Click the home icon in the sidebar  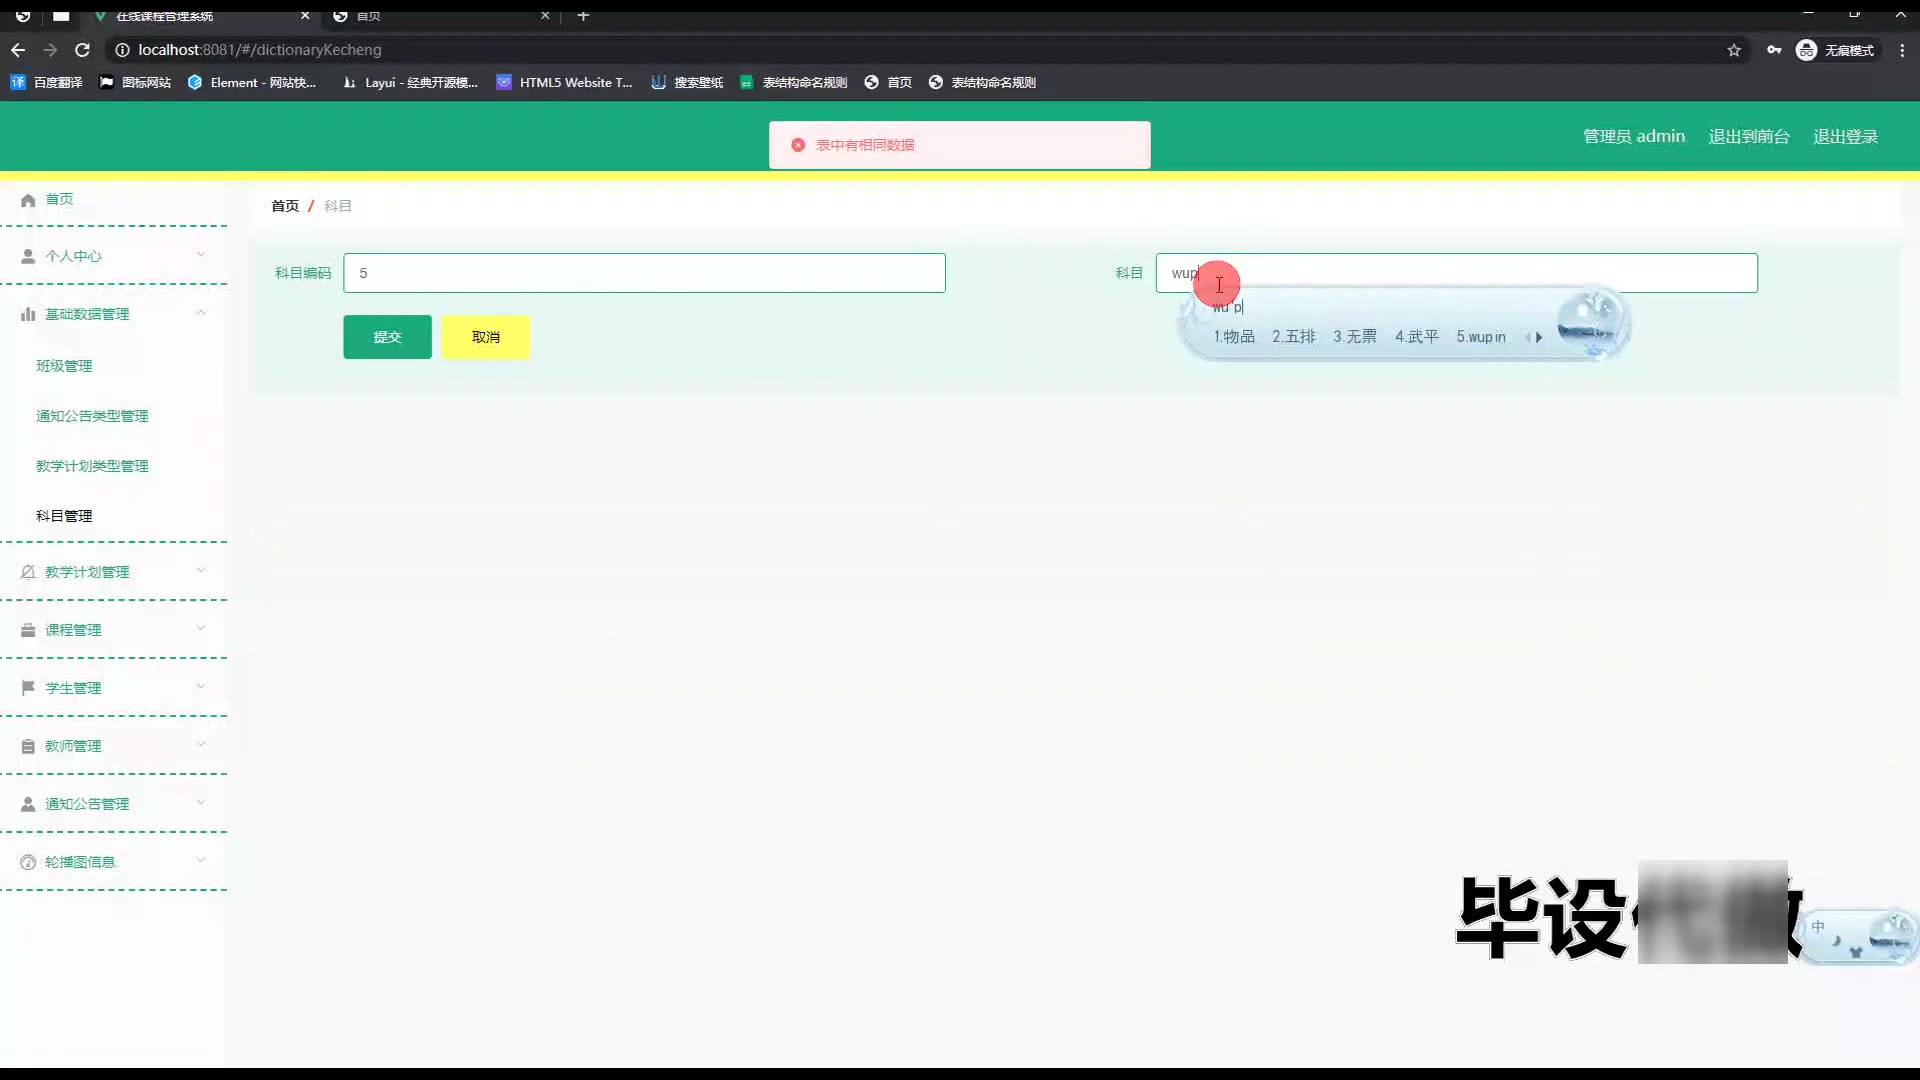[x=28, y=200]
